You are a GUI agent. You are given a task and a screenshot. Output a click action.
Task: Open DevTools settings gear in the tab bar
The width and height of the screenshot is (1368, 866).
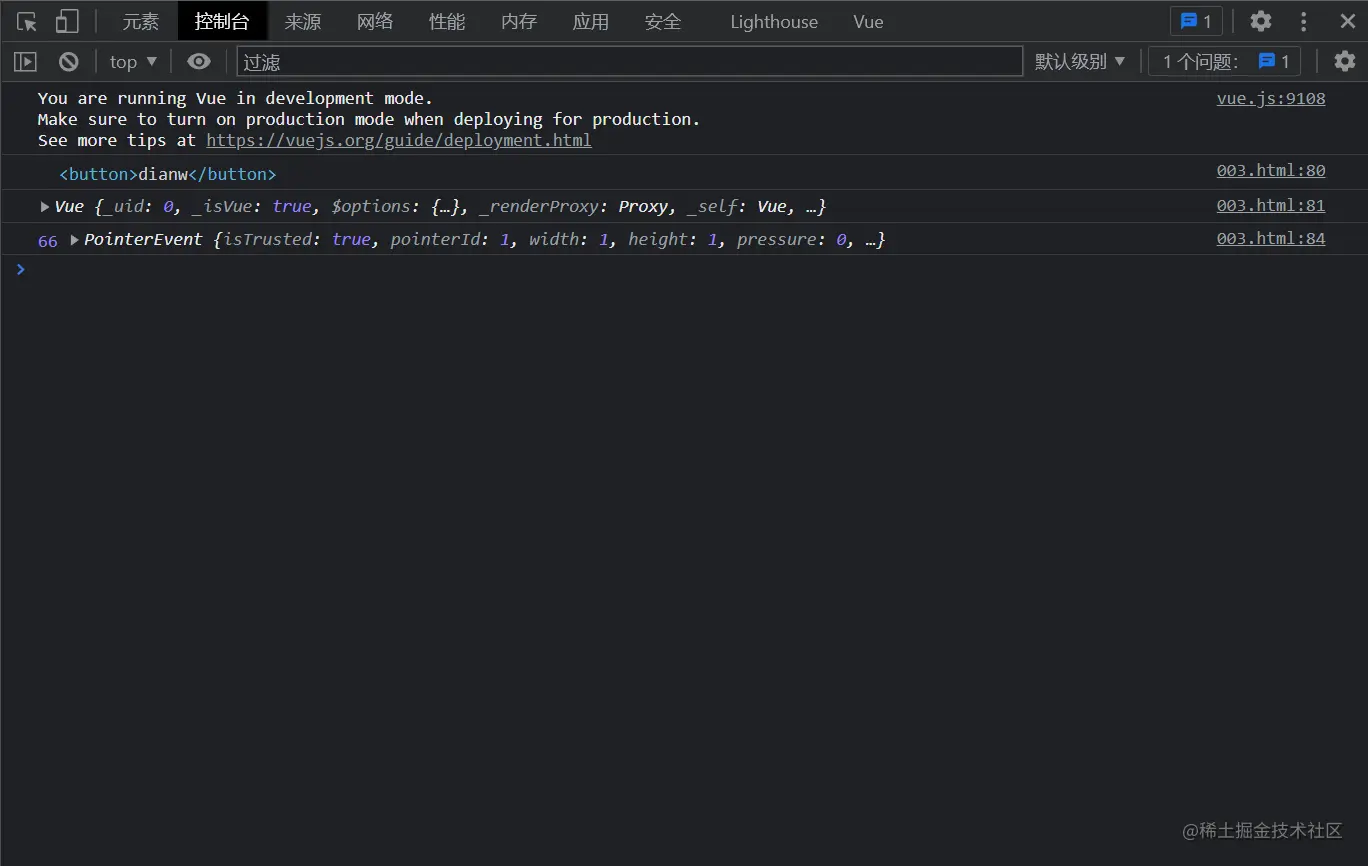click(1261, 21)
